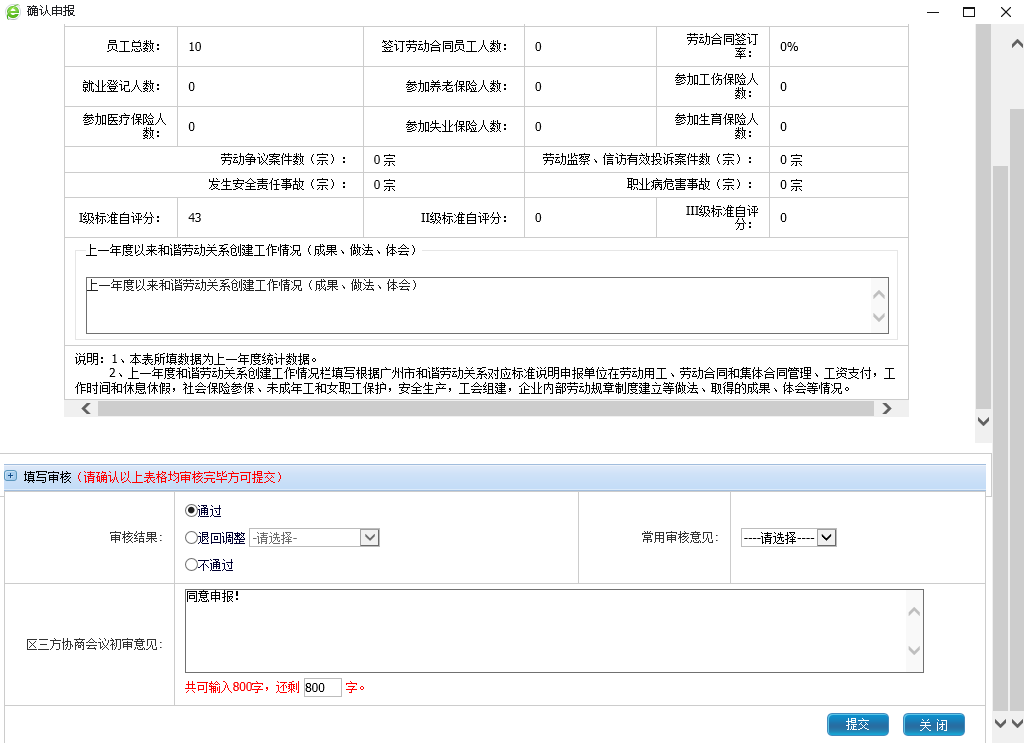Click the right arrow of the horizontal scrollbar

pyautogui.click(x=886, y=408)
